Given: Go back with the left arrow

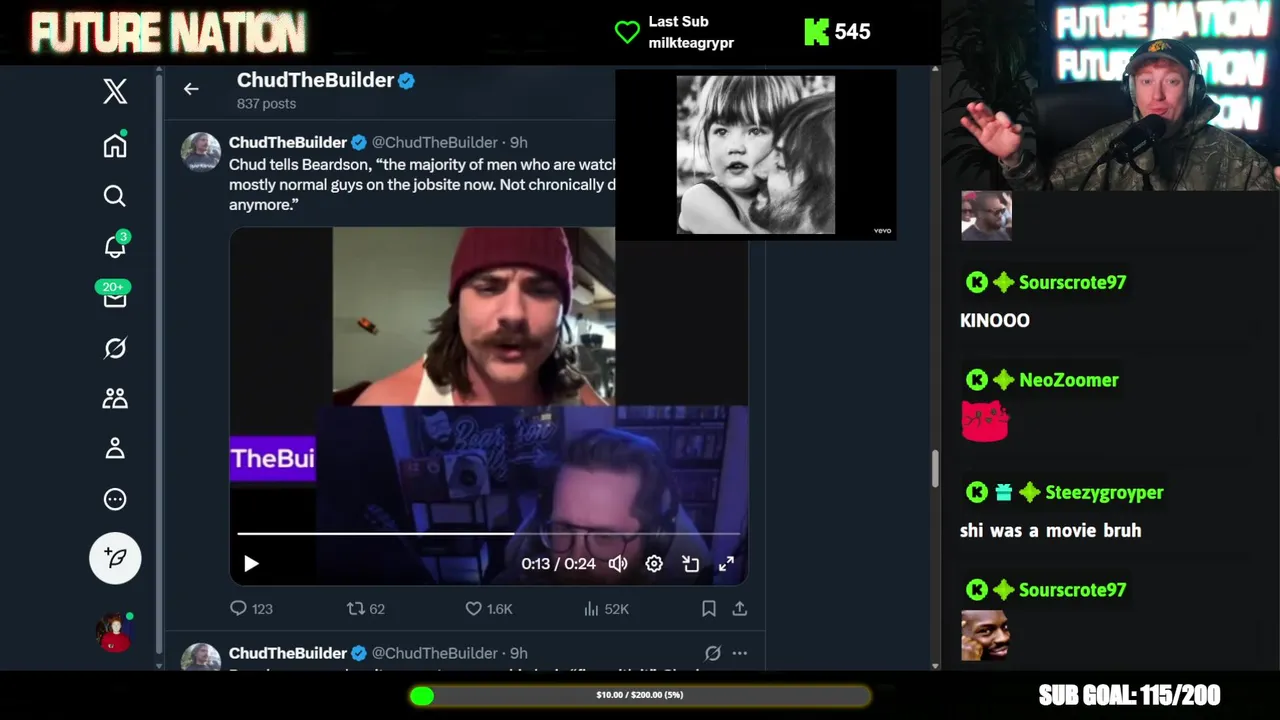Looking at the screenshot, I should pos(191,89).
